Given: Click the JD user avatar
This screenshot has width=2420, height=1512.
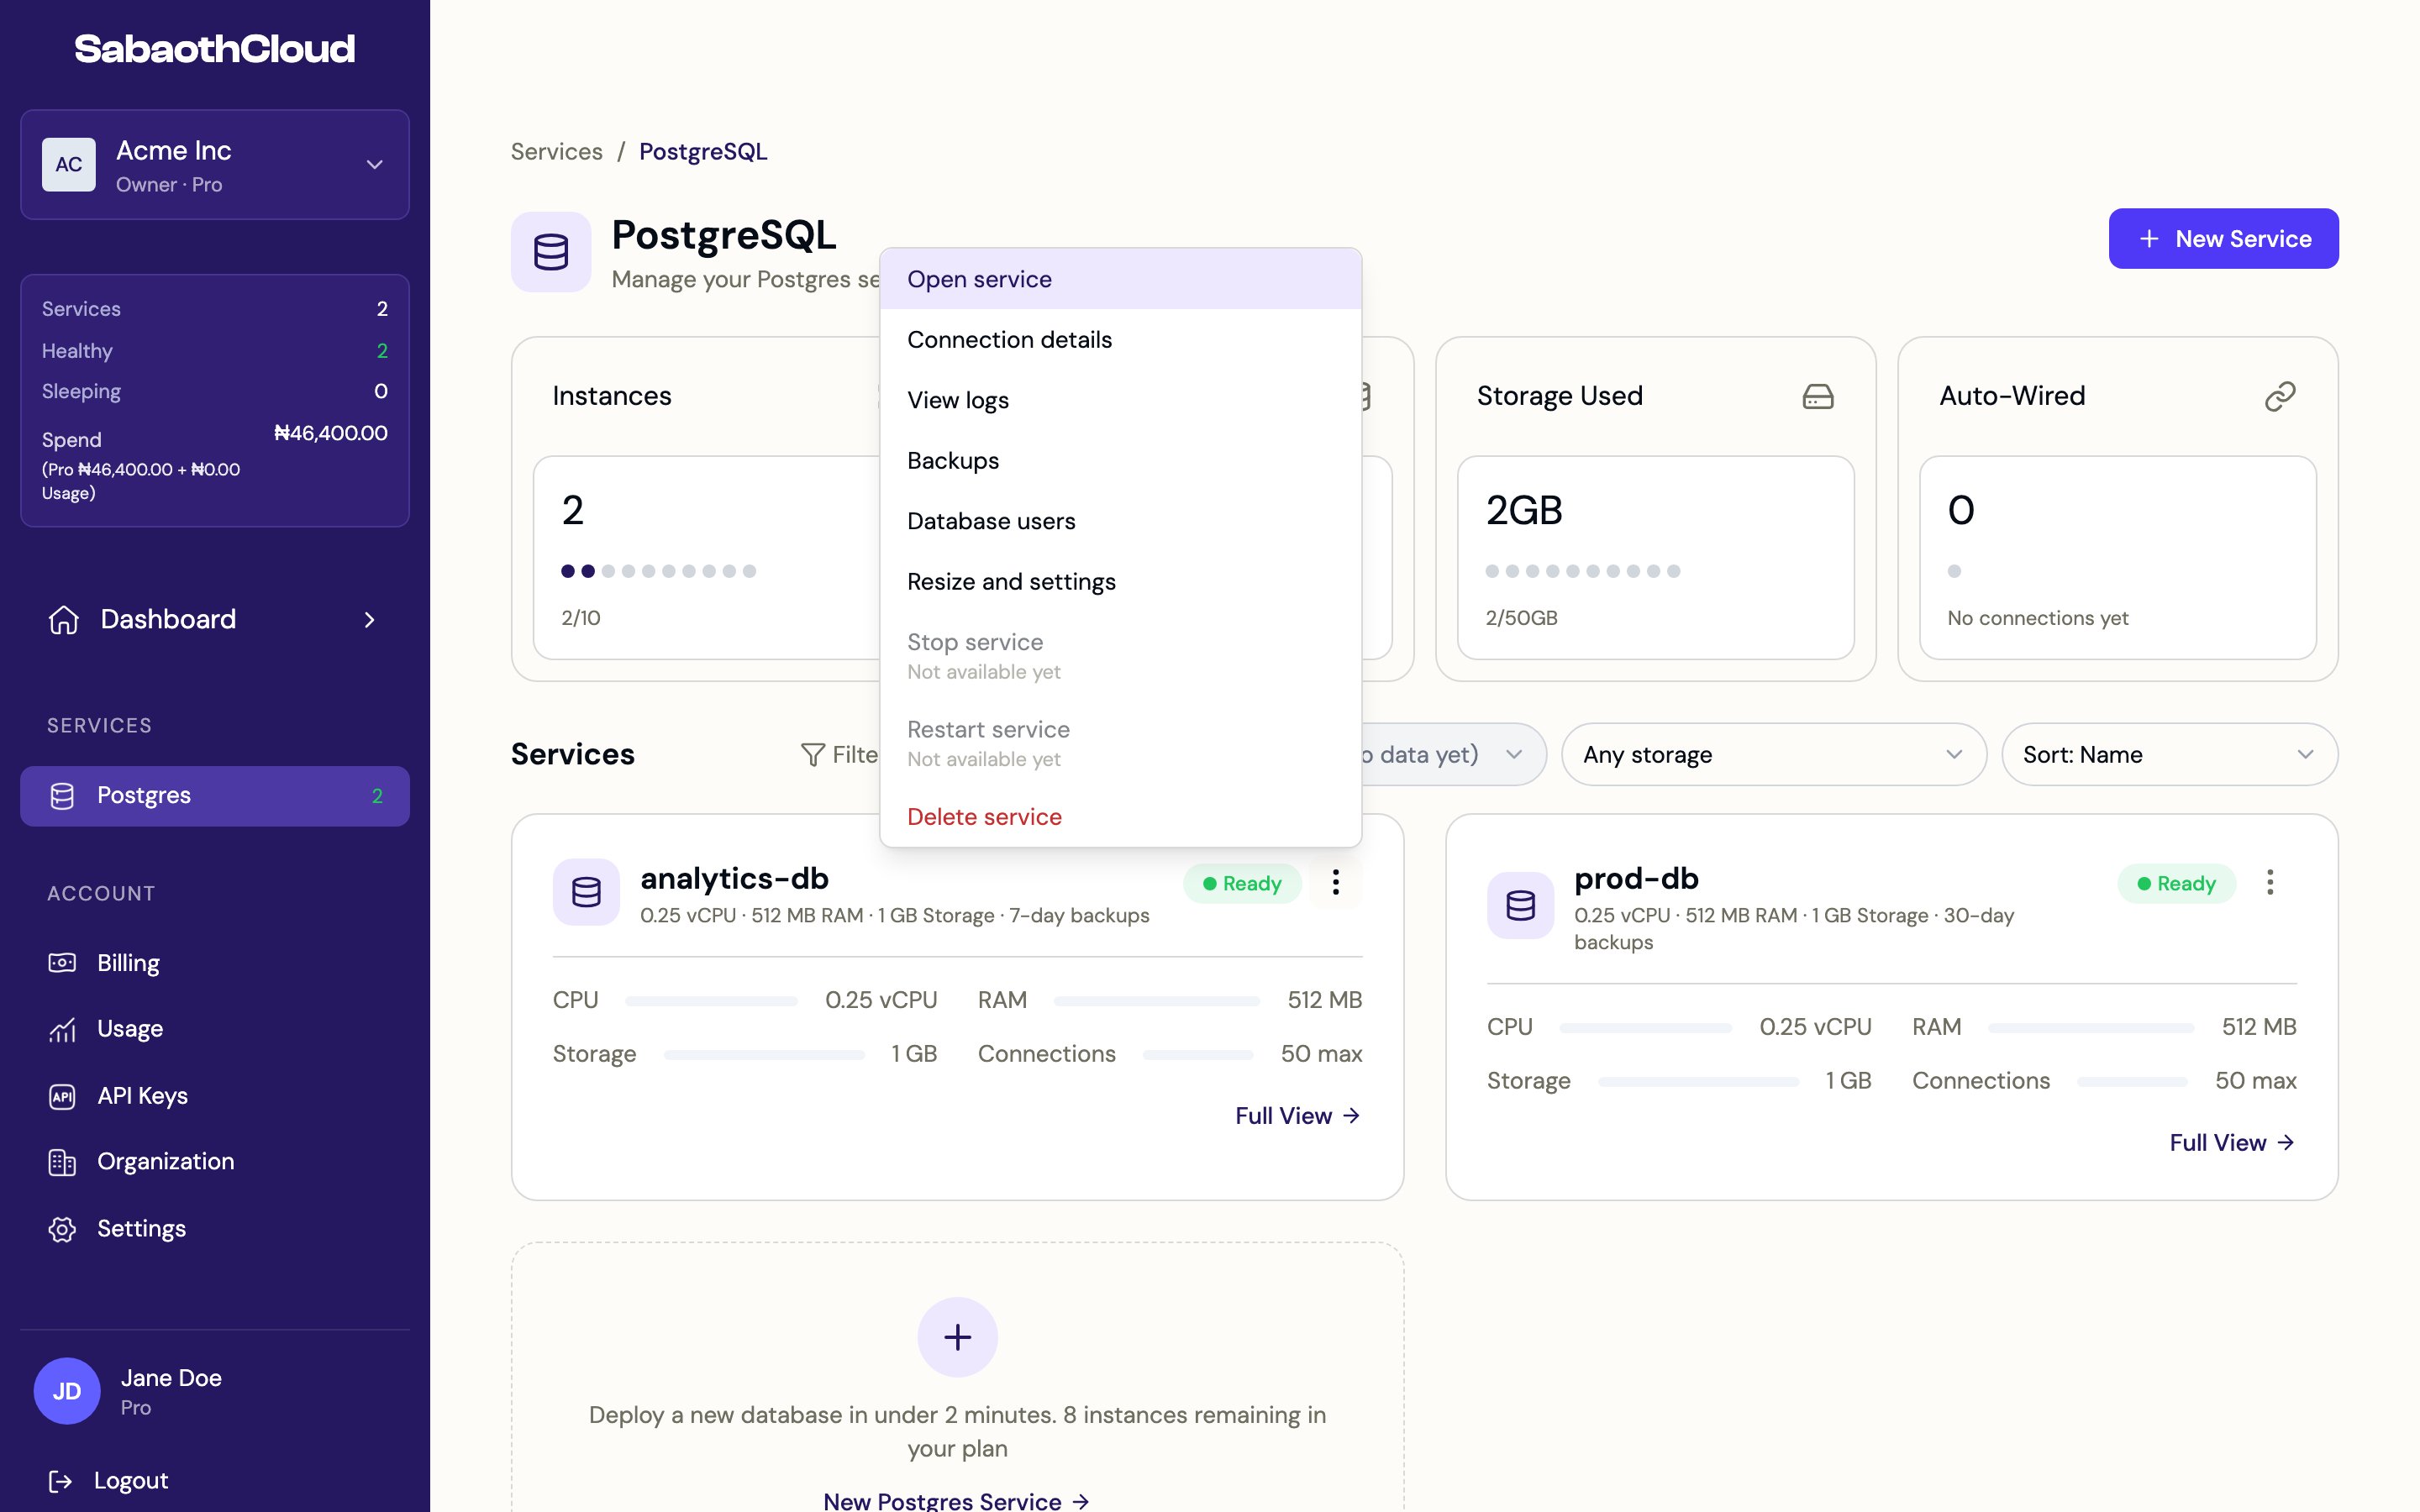Looking at the screenshot, I should pos(67,1391).
